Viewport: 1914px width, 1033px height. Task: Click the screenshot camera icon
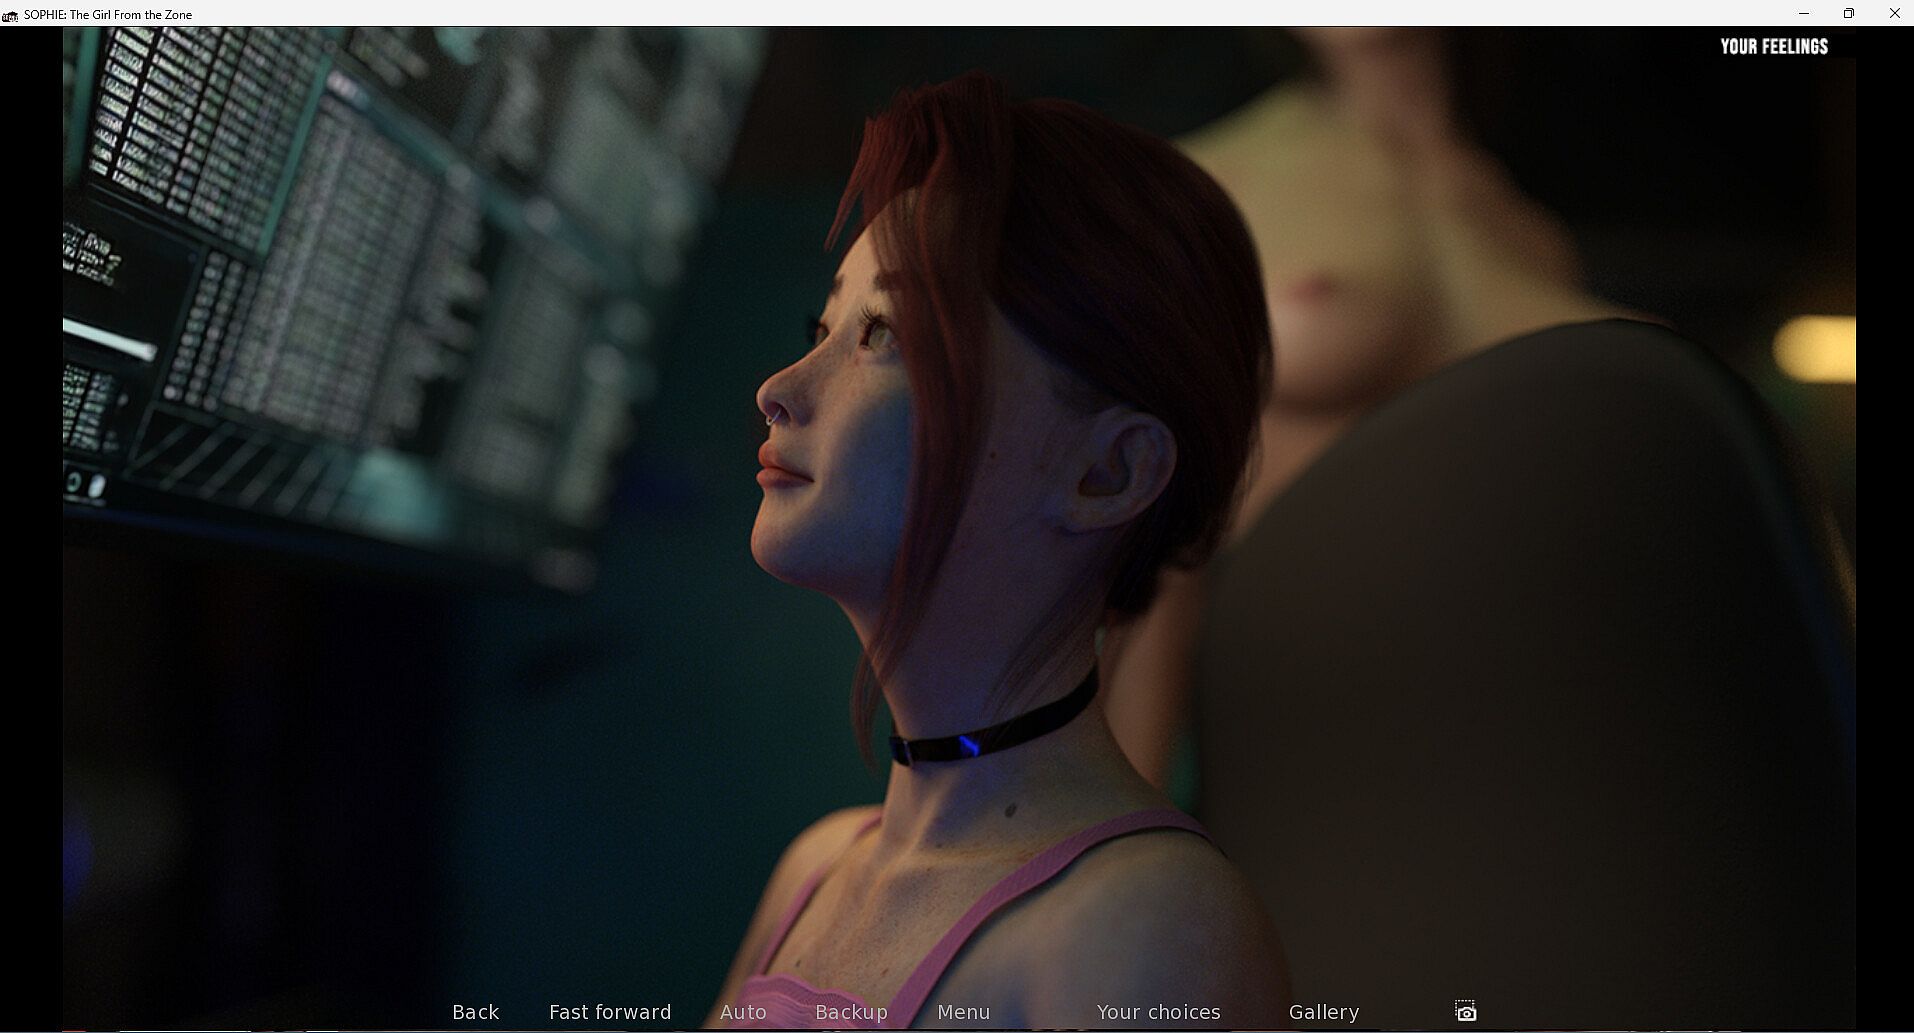point(1466,1011)
